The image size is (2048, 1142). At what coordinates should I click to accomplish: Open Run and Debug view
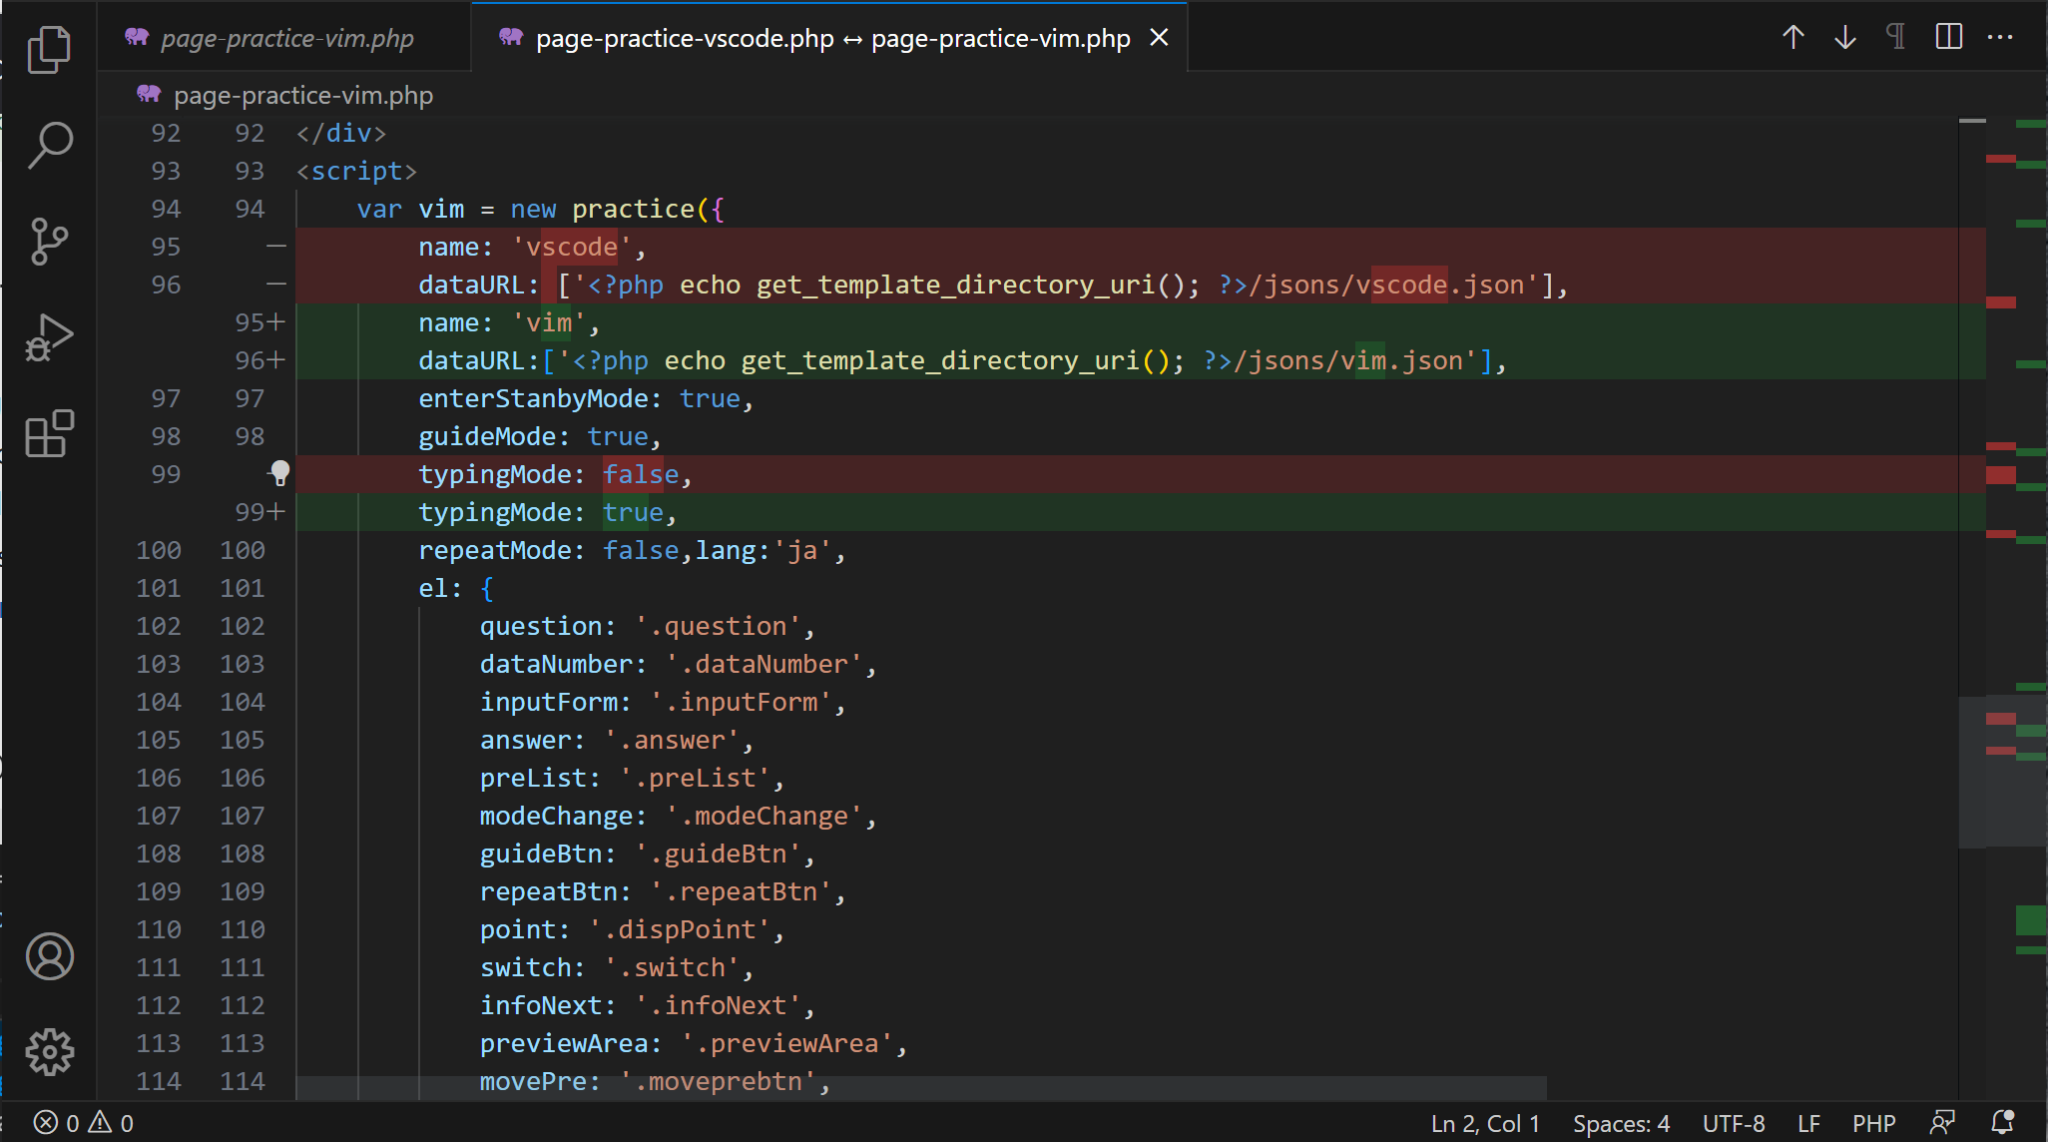coord(49,338)
